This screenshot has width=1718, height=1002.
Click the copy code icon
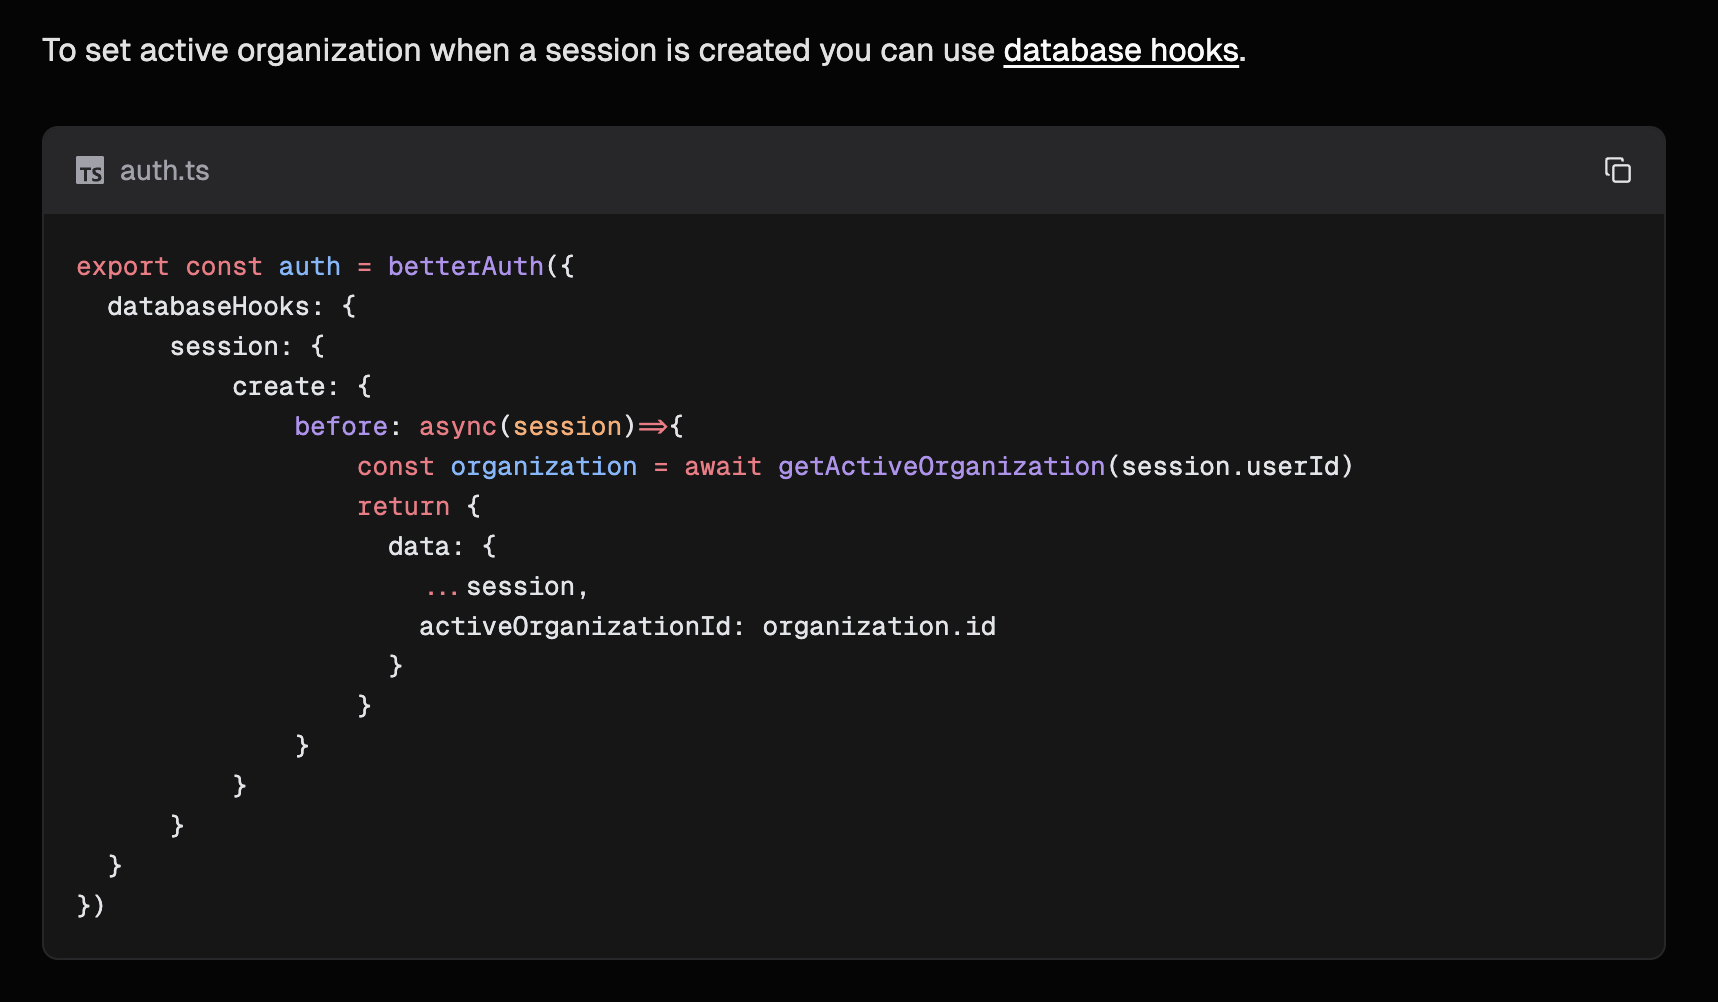point(1617,171)
